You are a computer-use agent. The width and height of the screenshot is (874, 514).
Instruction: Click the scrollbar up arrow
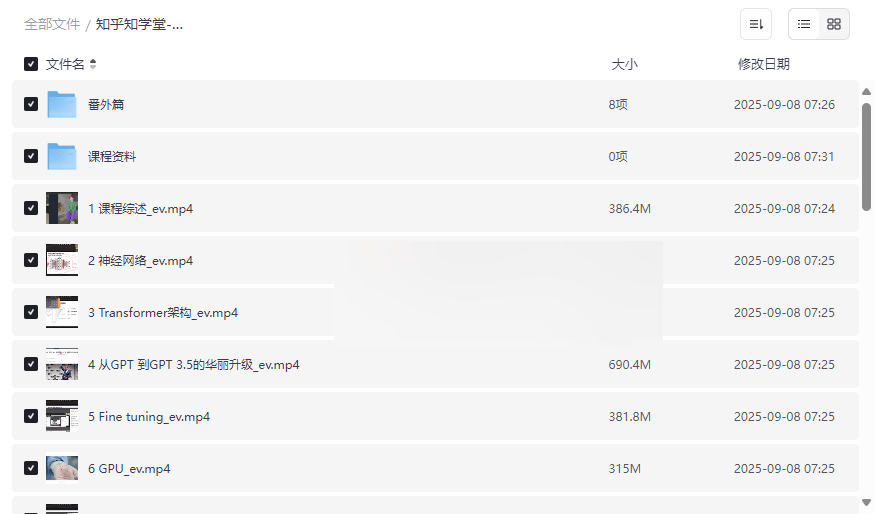click(x=866, y=92)
